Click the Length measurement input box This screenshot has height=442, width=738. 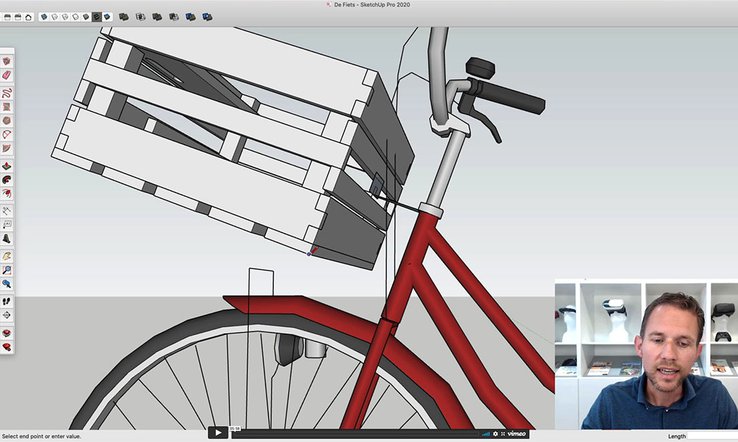(x=711, y=436)
